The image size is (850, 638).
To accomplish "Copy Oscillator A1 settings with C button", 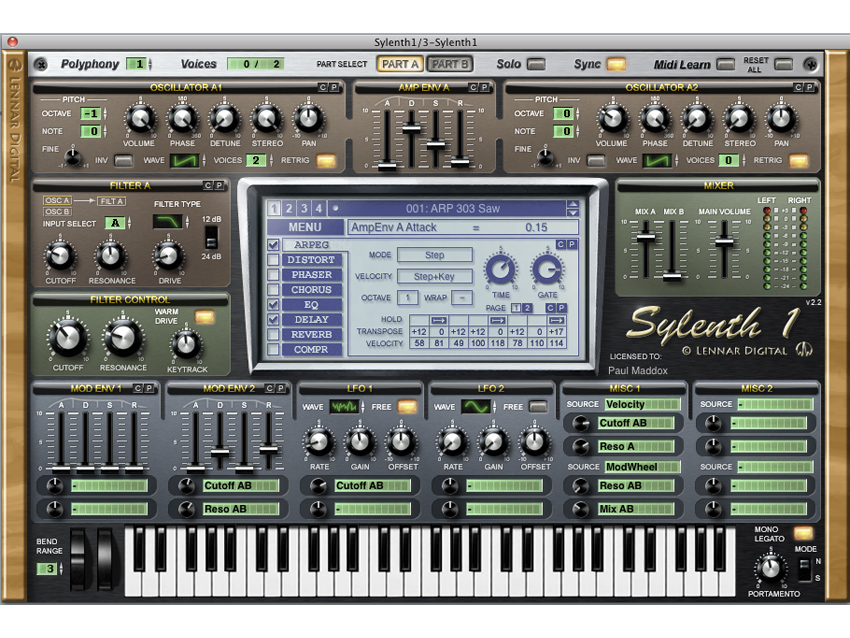I will [x=323, y=87].
